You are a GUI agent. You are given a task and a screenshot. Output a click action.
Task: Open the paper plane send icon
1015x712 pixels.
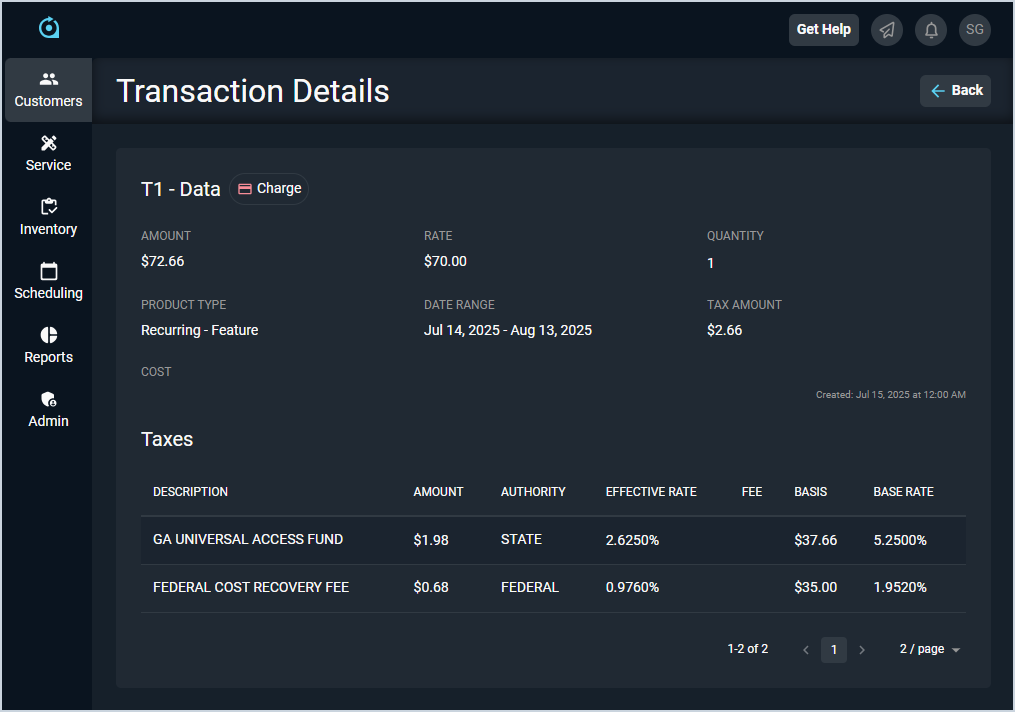pos(887,30)
